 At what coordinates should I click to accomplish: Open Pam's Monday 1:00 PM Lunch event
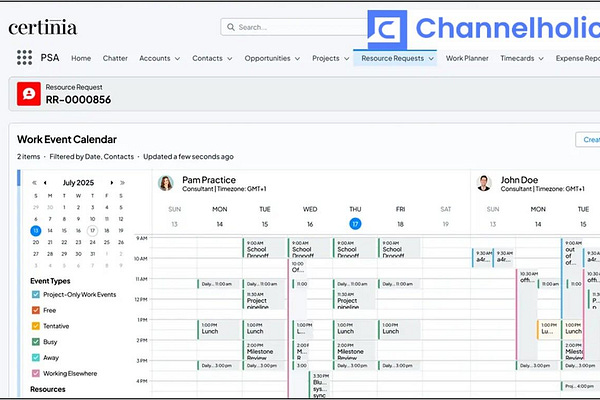220,329
